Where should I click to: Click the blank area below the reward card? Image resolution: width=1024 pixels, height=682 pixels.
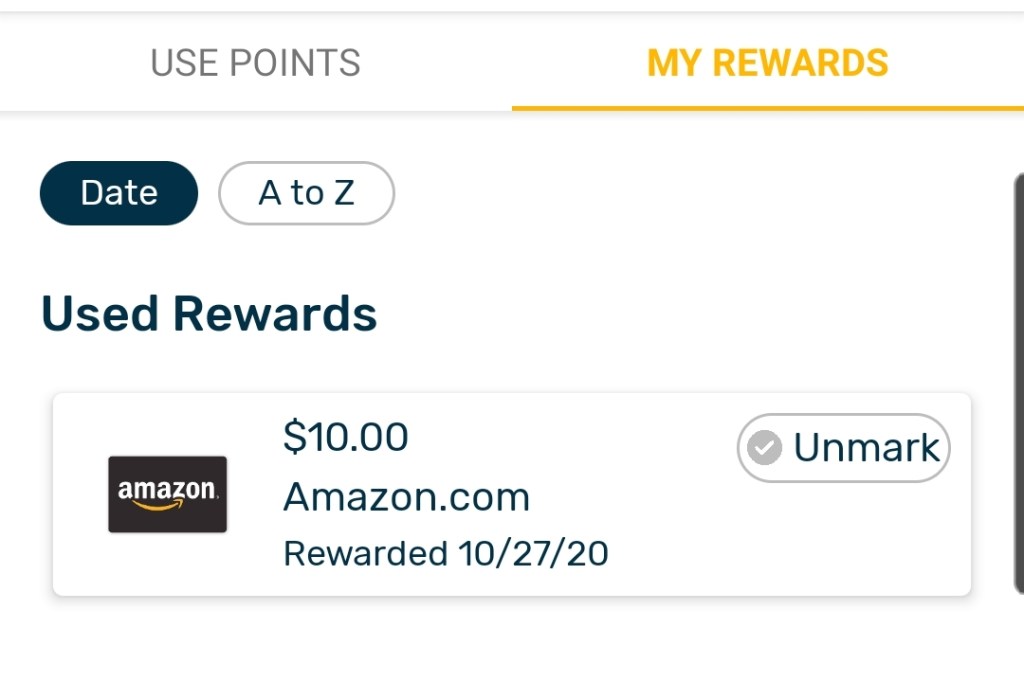pyautogui.click(x=500, y=645)
